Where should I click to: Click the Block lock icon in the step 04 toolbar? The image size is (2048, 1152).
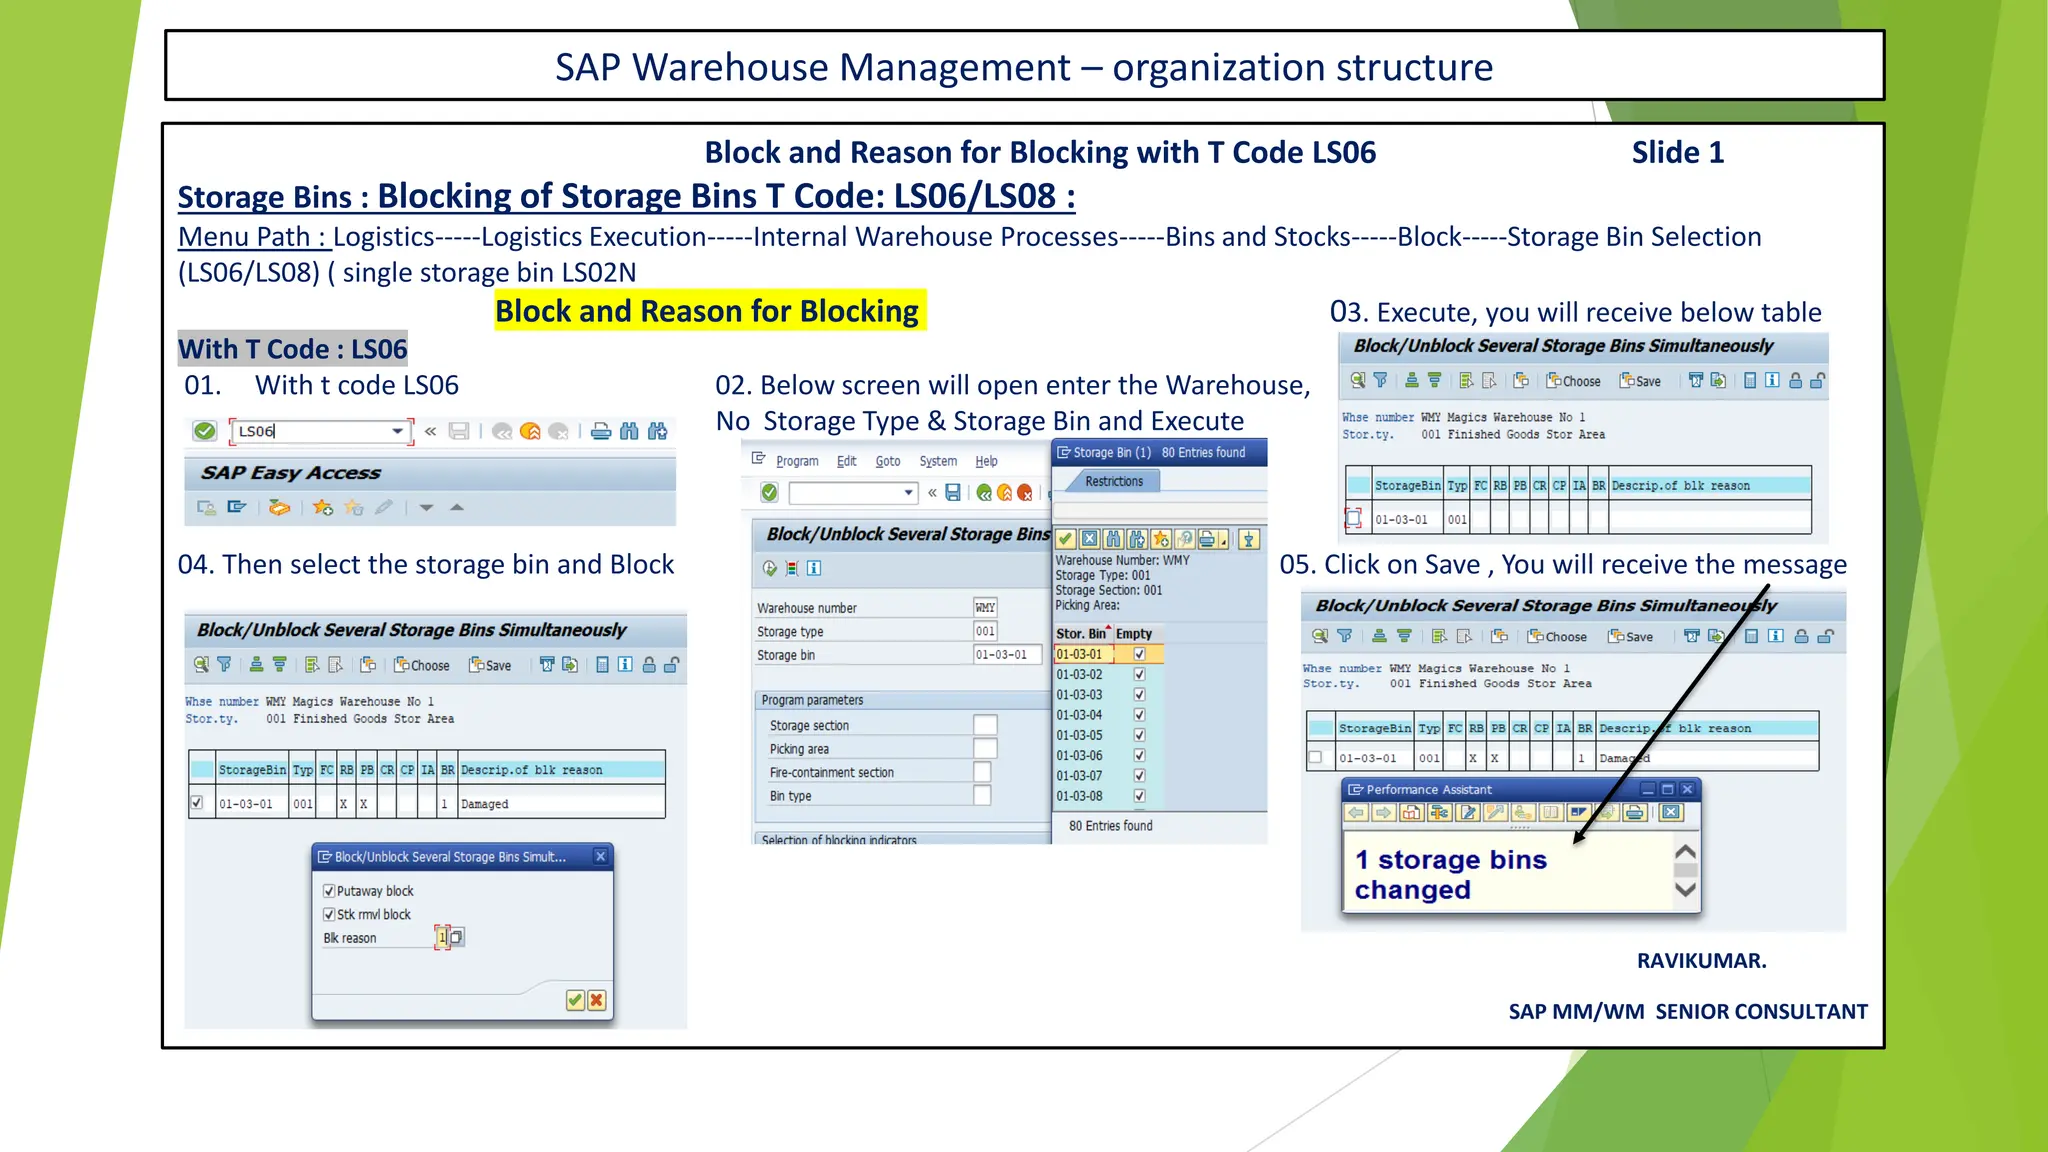pos(649,665)
